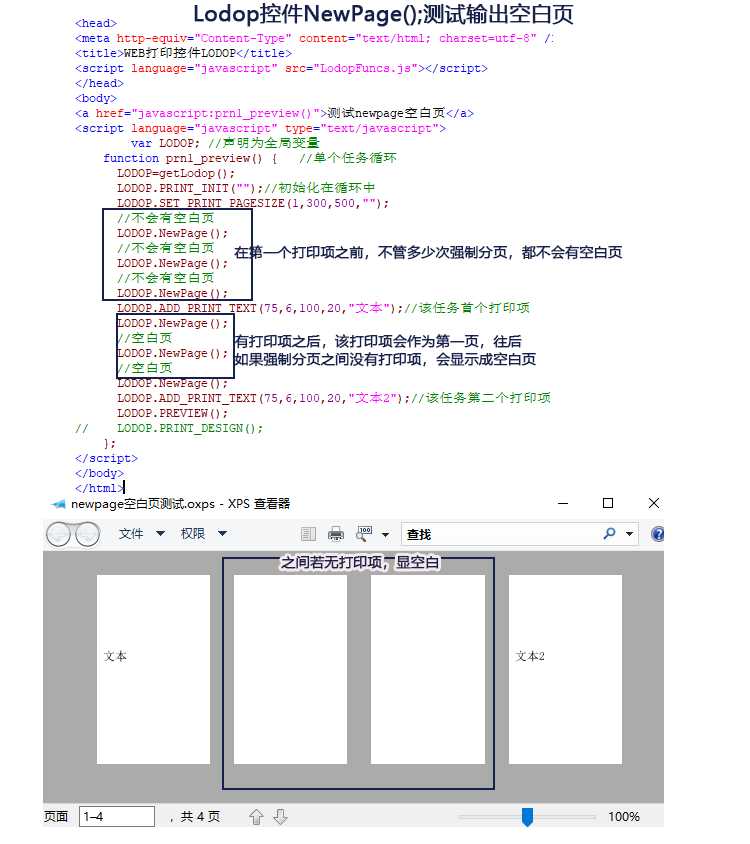Image resolution: width=750 pixels, height=844 pixels.
Task: Click the XPS document icon in title bar
Action: (x=58, y=504)
